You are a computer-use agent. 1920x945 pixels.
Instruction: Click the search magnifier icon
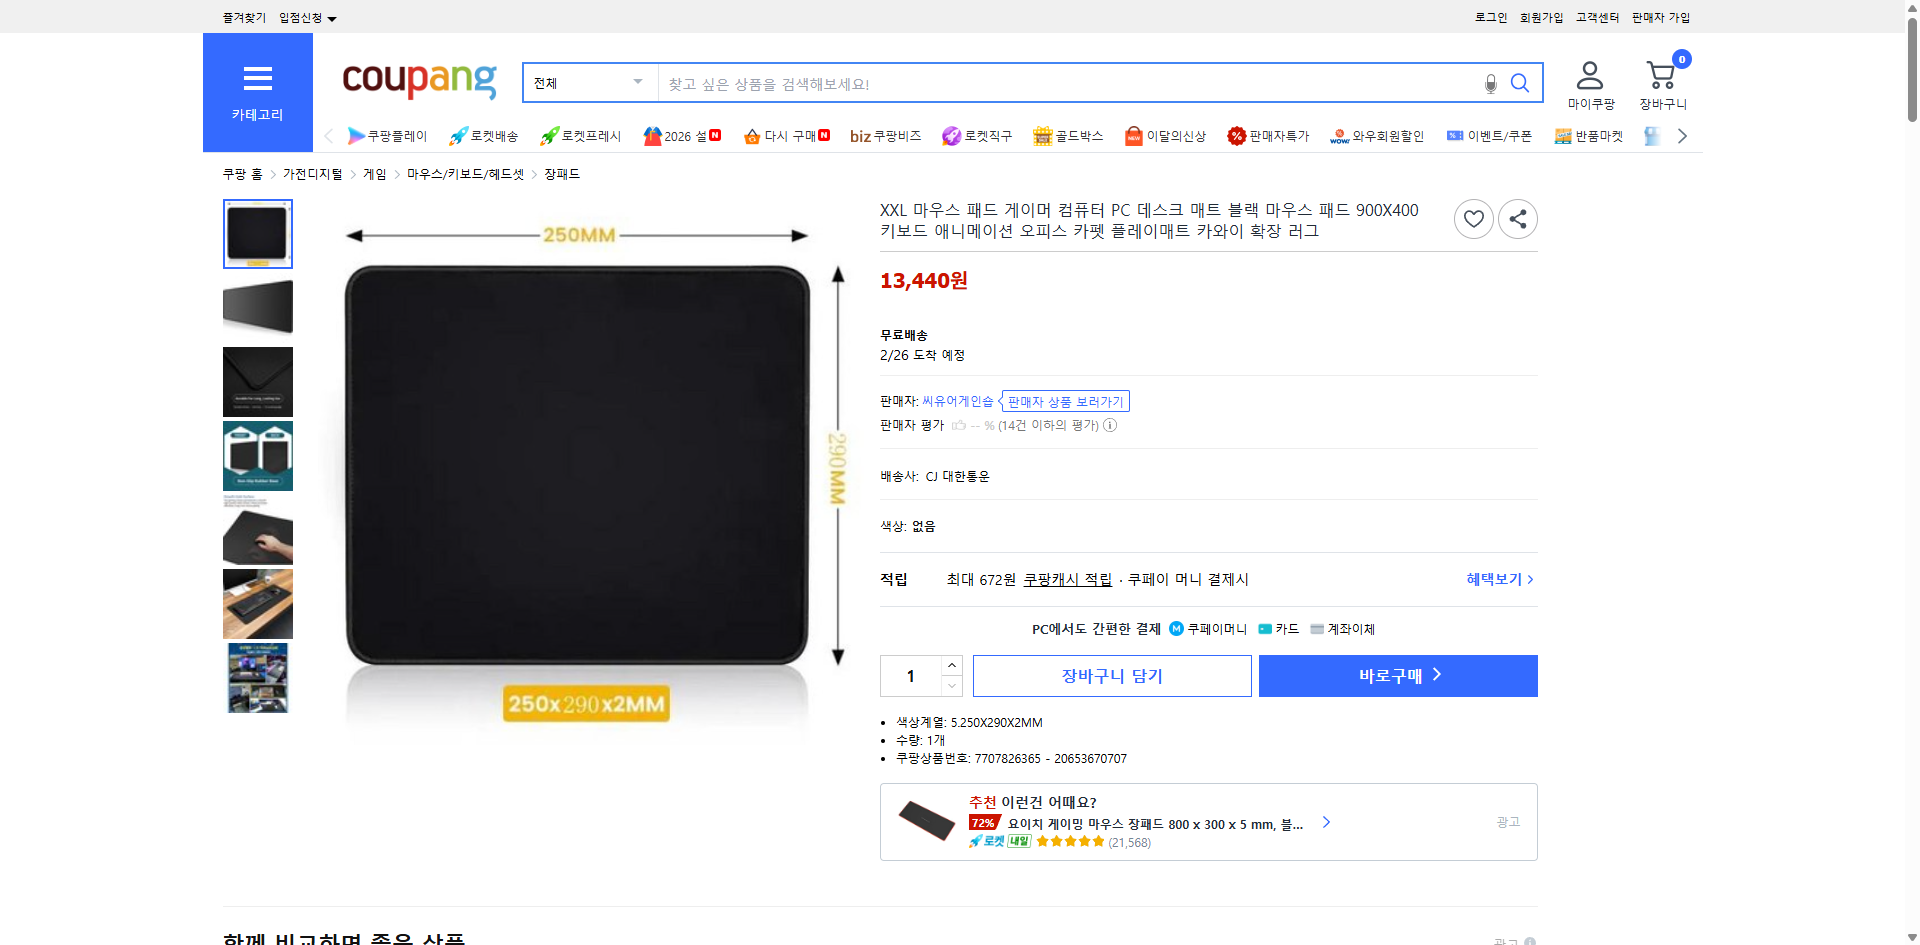click(1520, 83)
